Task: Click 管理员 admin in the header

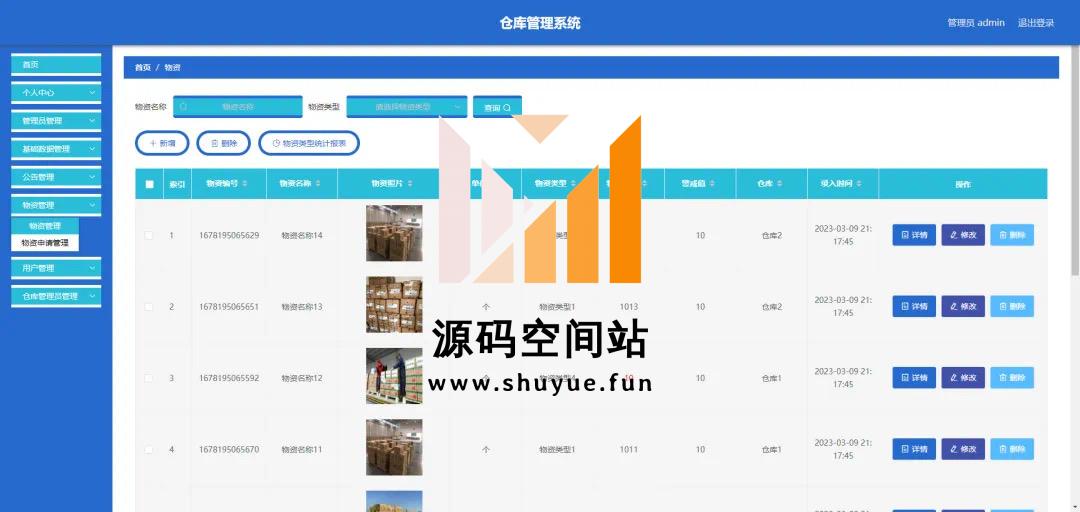Action: [976, 23]
